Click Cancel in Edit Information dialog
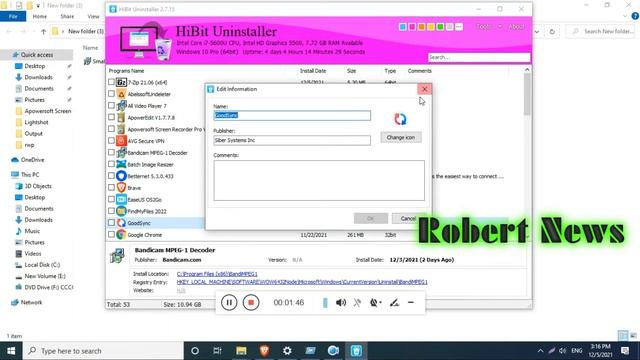Screen dimensions: 640x360 click(408, 218)
